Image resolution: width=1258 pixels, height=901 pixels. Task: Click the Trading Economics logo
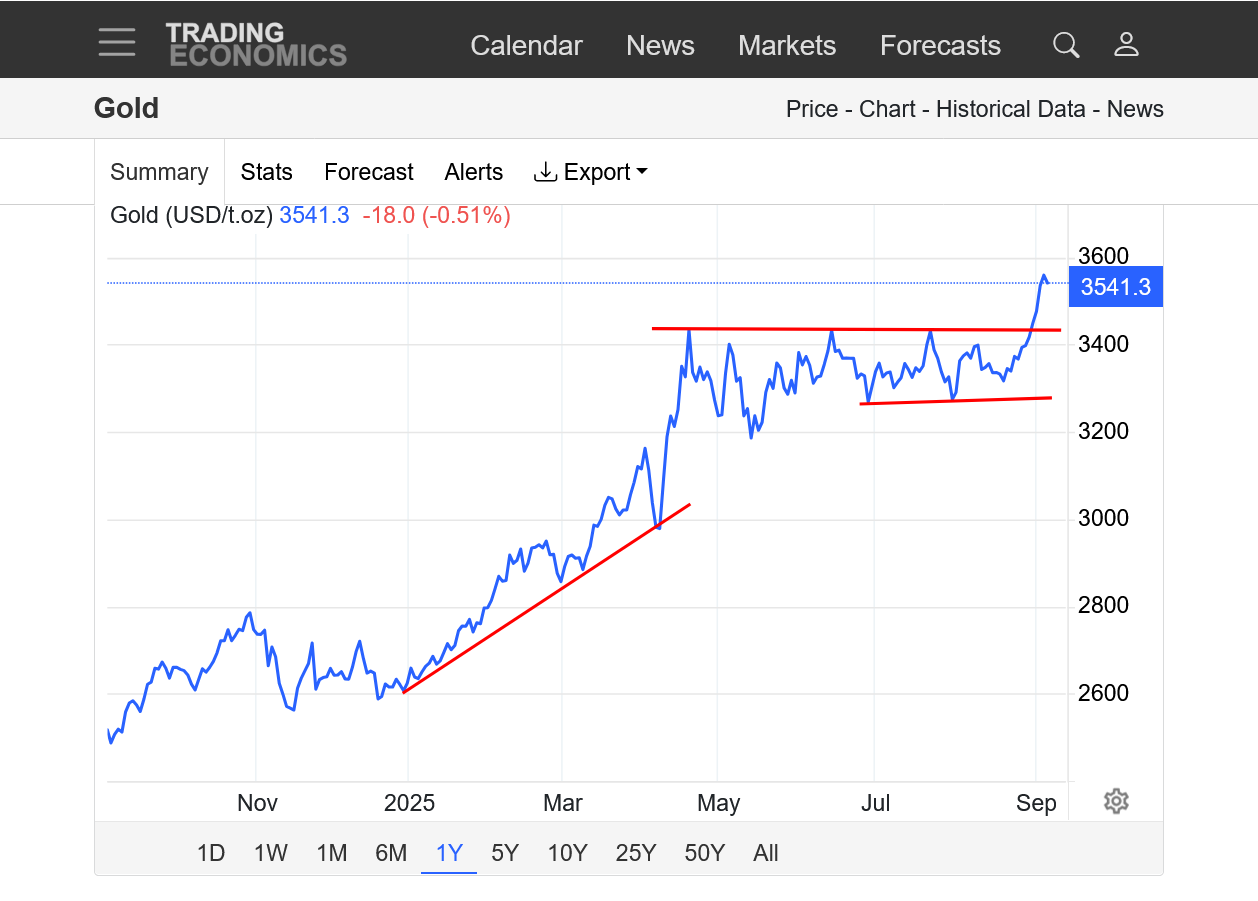pyautogui.click(x=256, y=45)
